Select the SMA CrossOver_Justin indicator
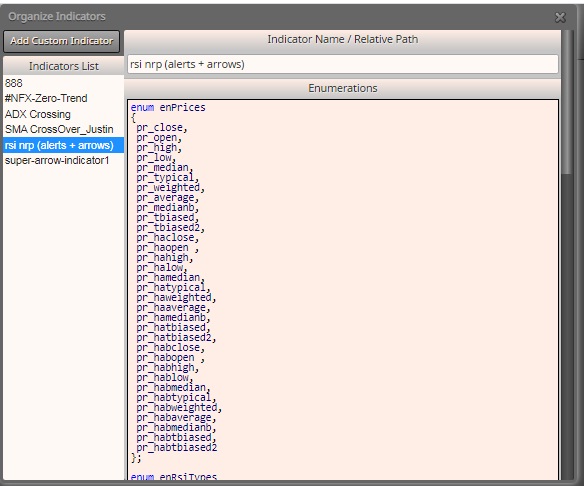 [x=63, y=129]
